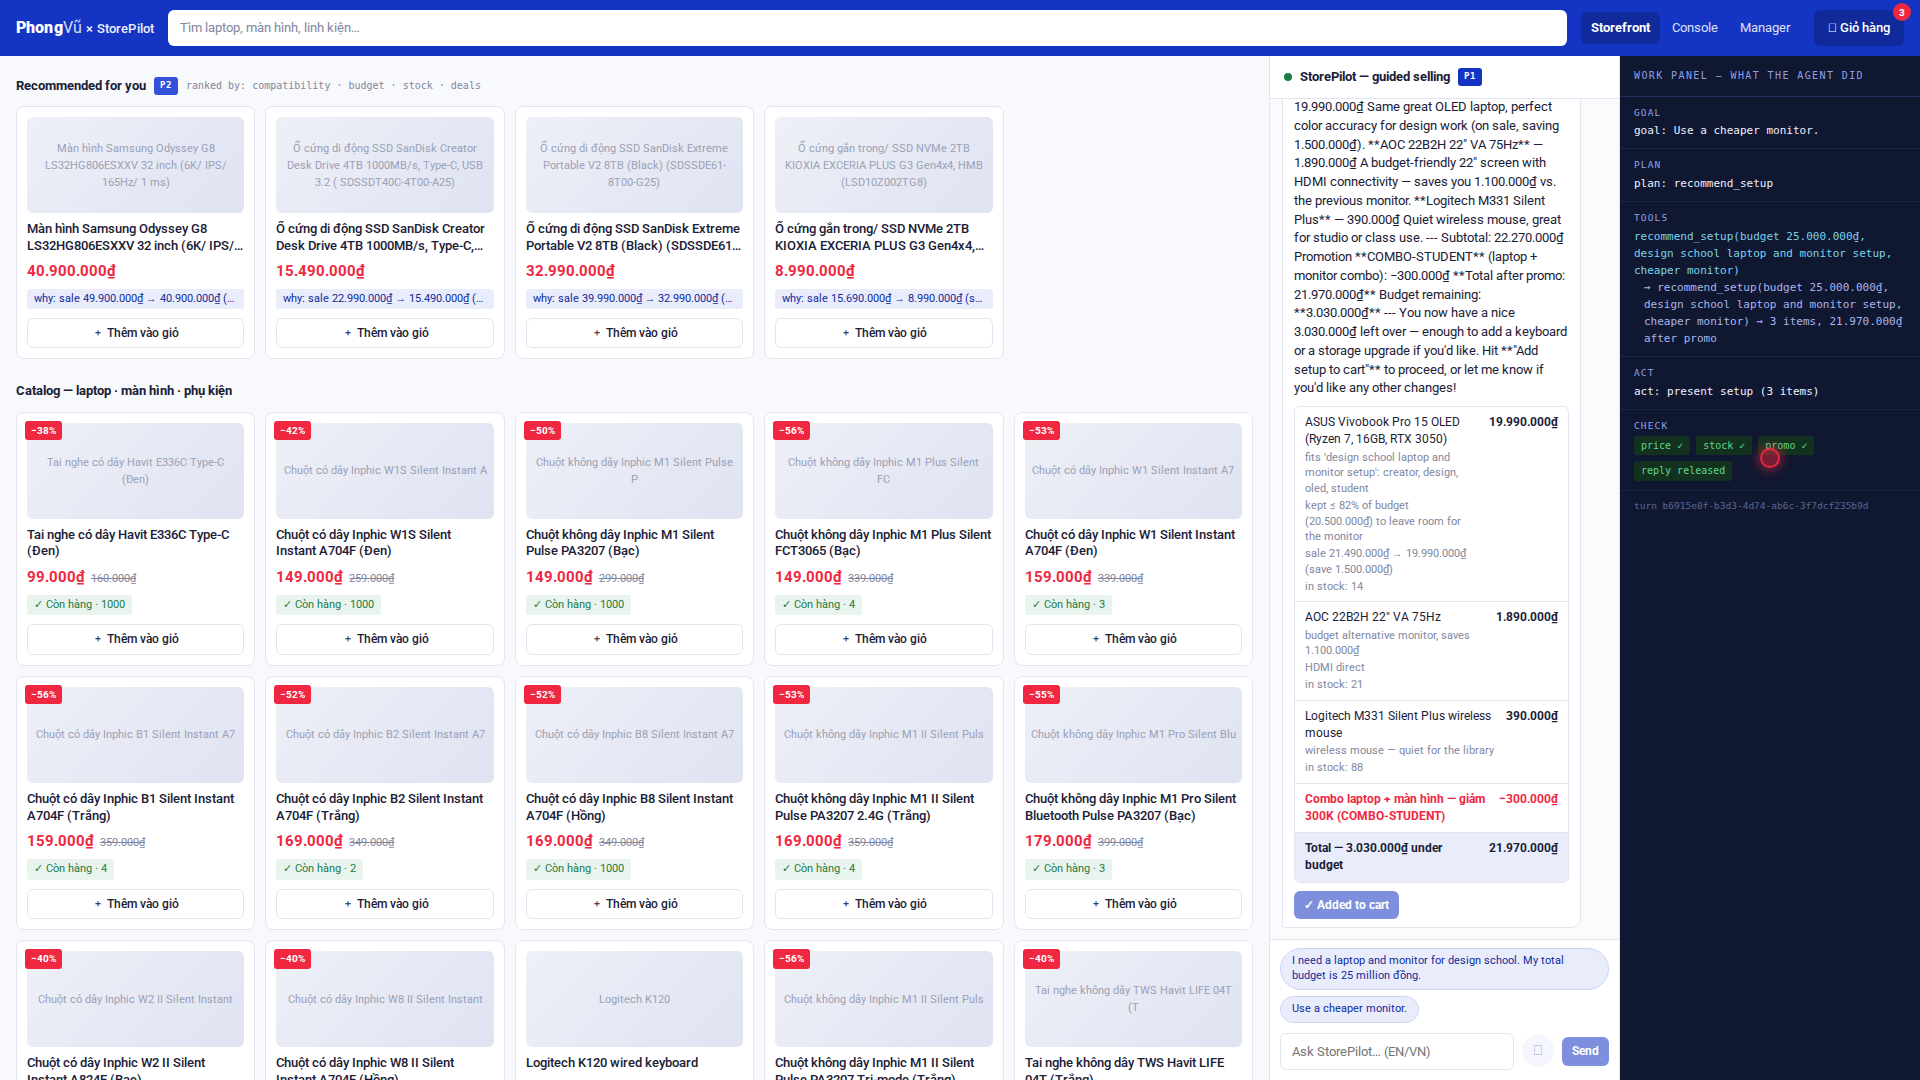1920x1080 pixels.
Task: Click the 'Use a cheaper monitor.' chat bubble
Action: pyautogui.click(x=1349, y=1008)
